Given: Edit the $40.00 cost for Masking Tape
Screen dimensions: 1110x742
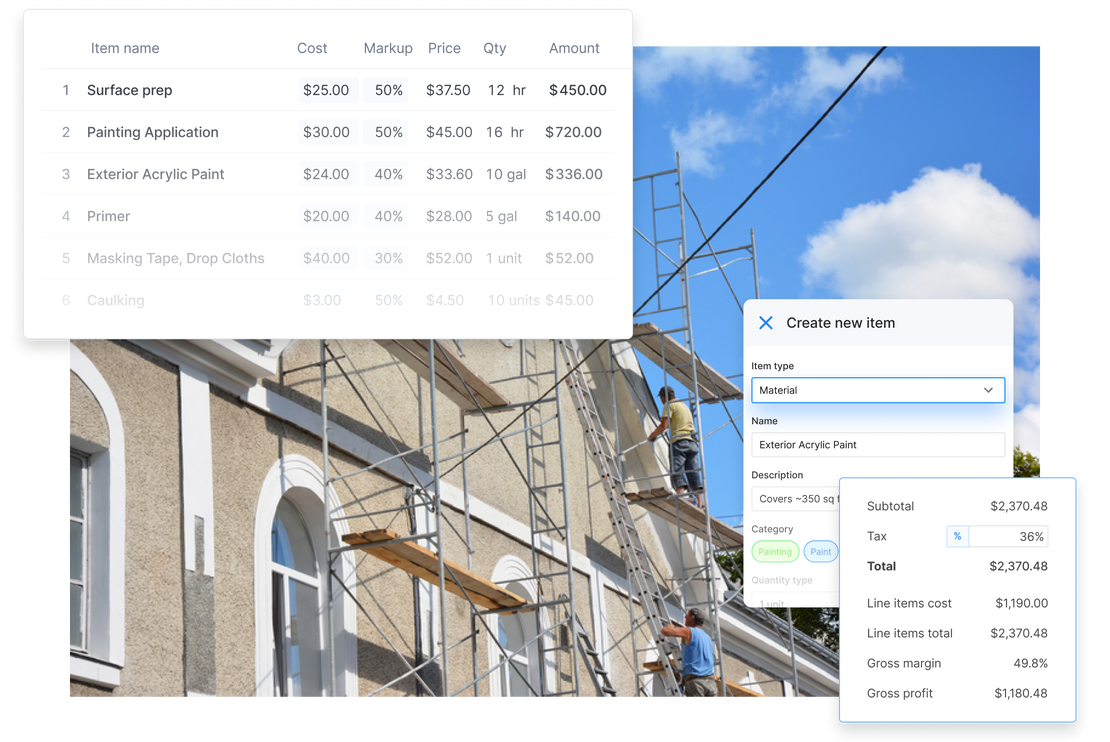Looking at the screenshot, I should pos(326,258).
